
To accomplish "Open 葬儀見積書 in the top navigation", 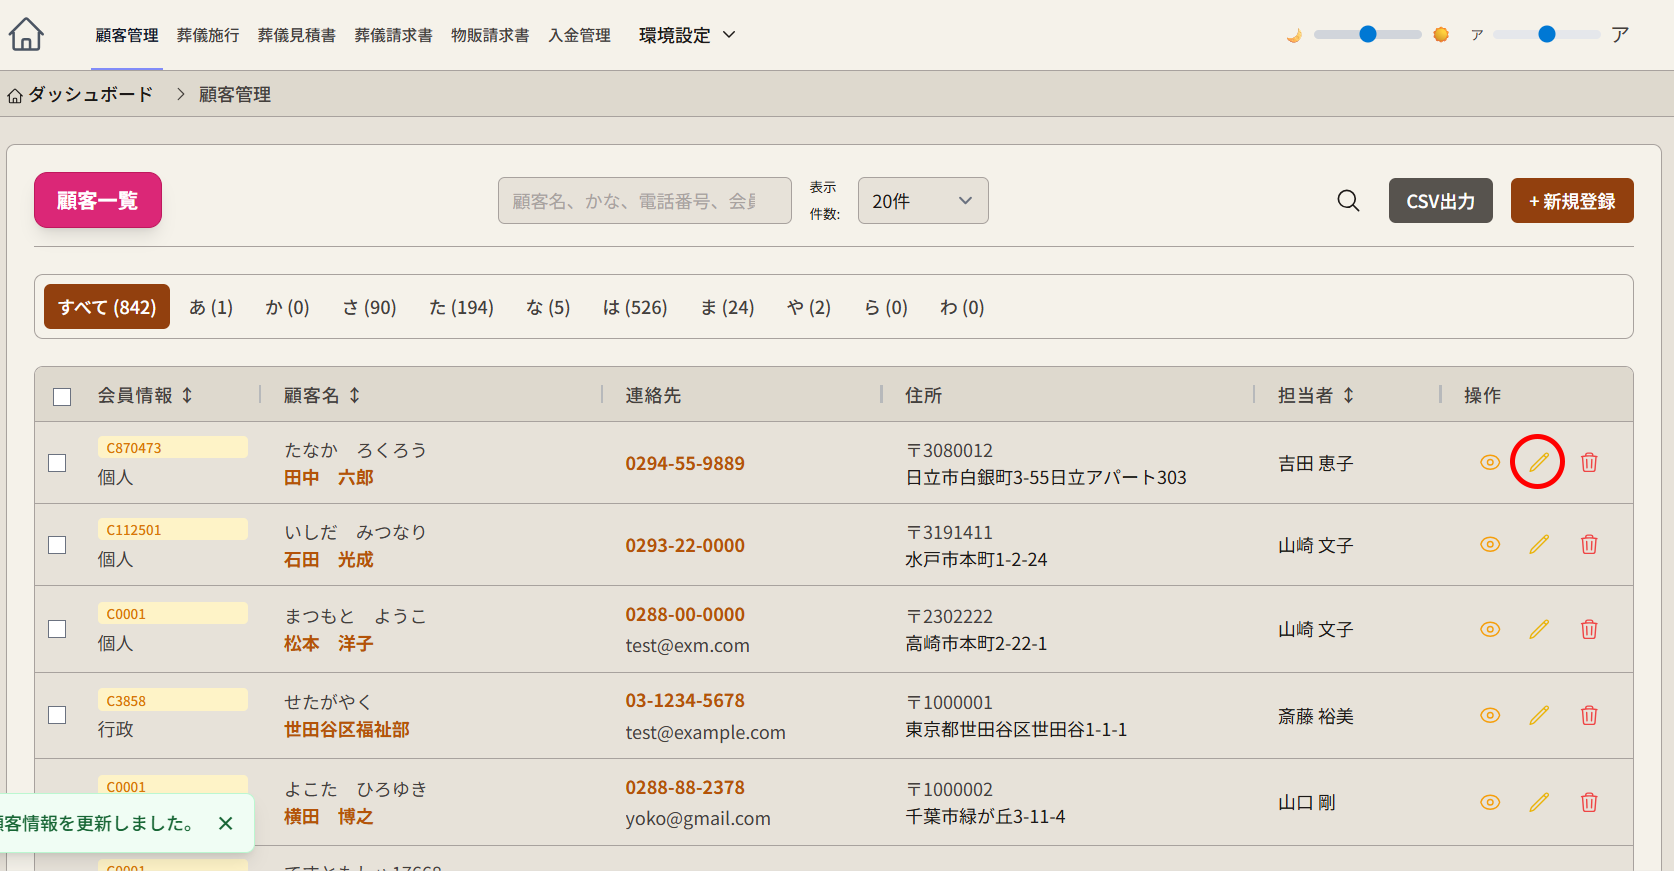I will [296, 35].
